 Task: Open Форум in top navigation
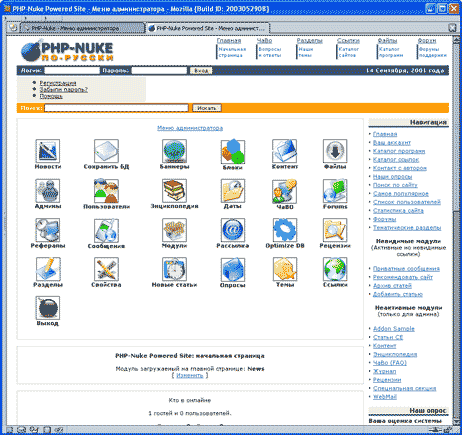[x=427, y=41]
